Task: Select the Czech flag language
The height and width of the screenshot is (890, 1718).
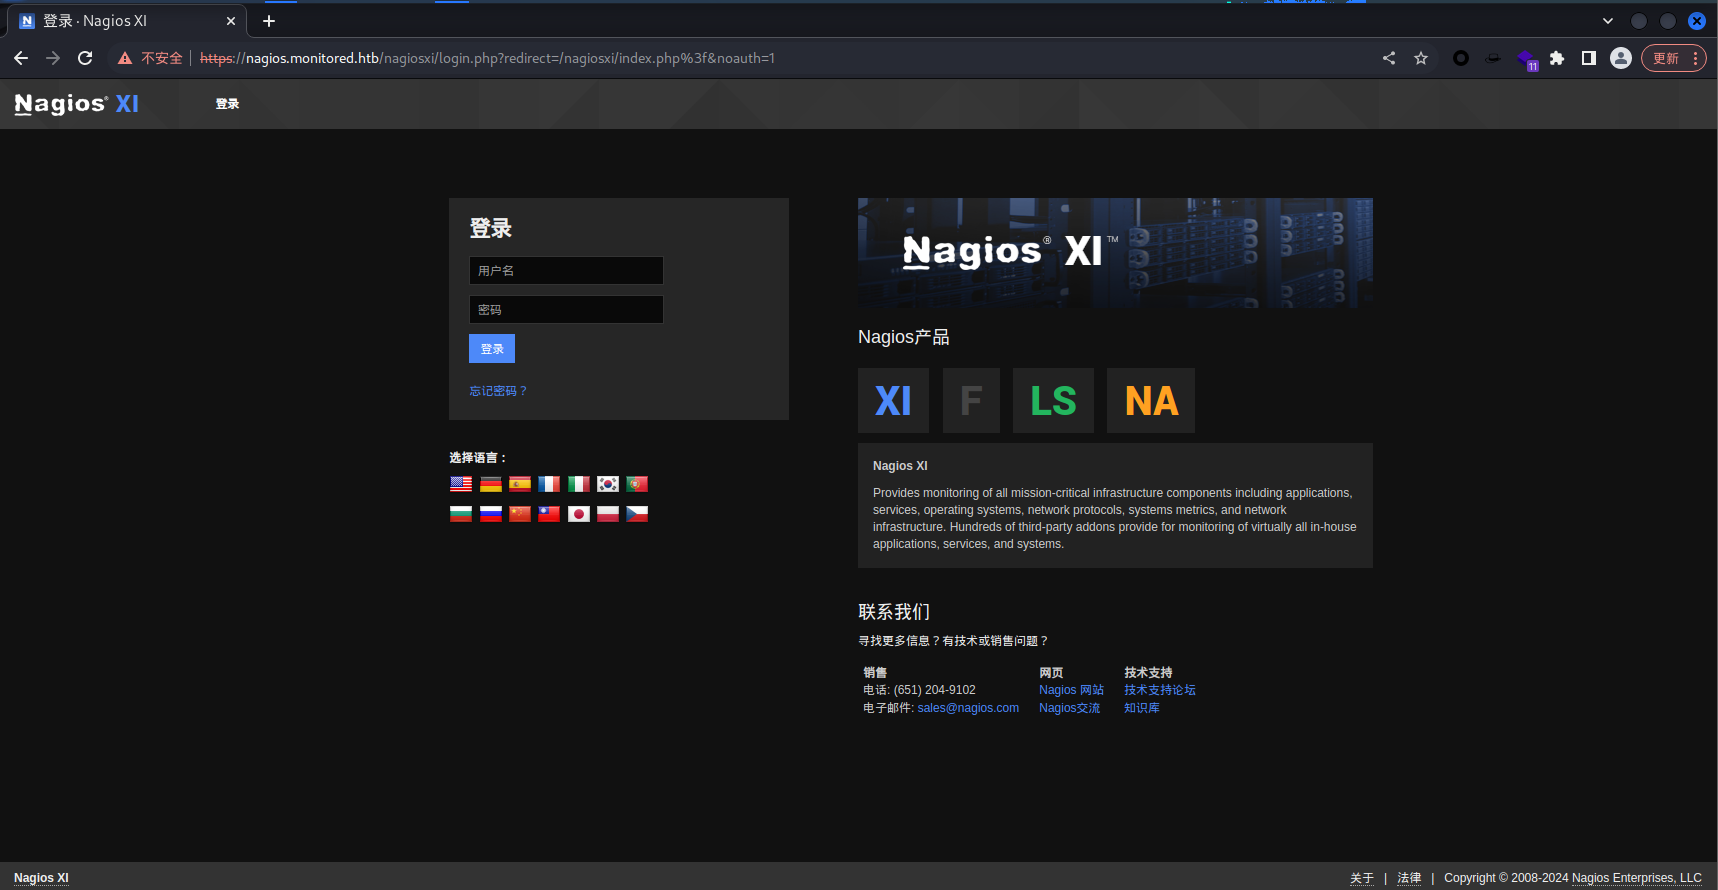Action: coord(637,514)
